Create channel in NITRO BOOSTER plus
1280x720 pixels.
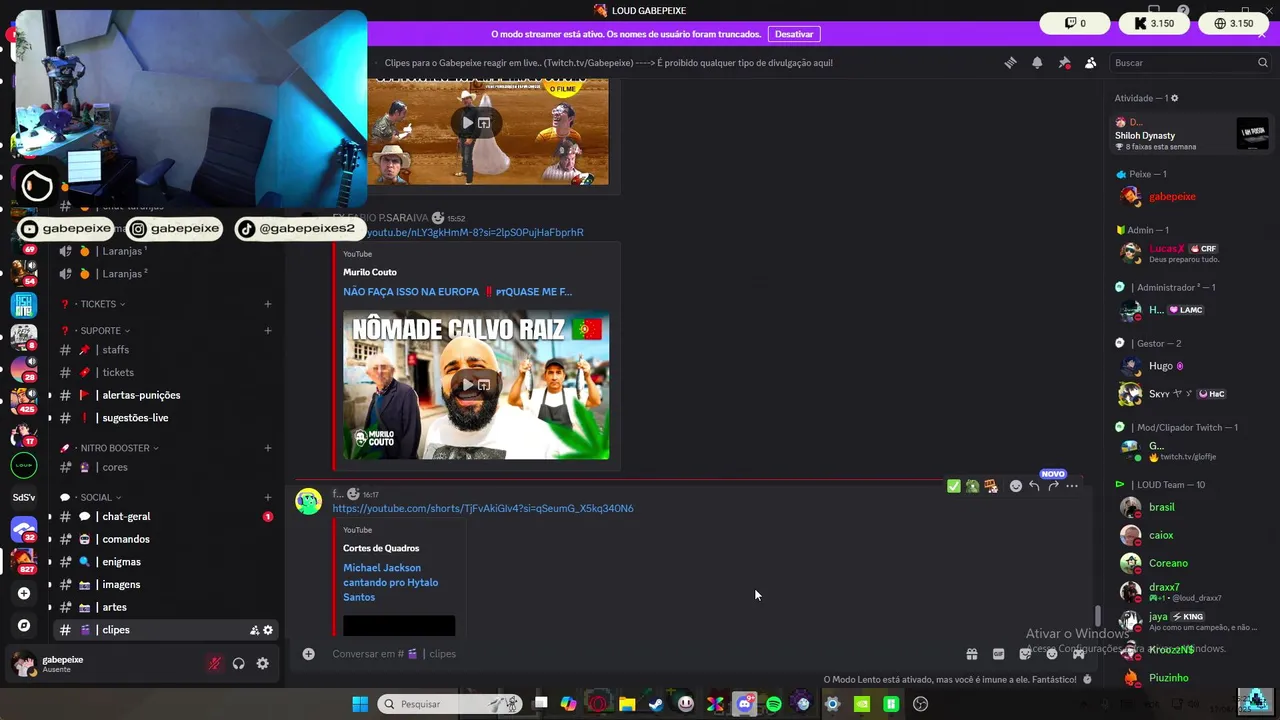click(x=268, y=448)
